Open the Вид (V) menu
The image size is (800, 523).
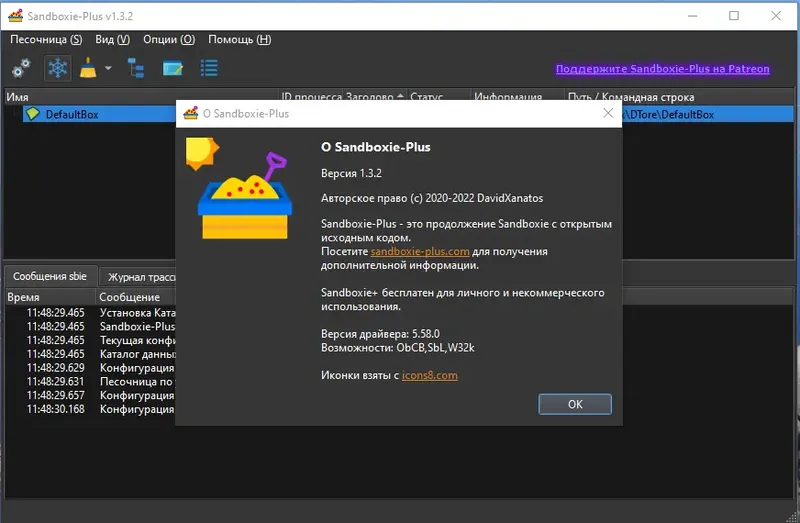[112, 39]
